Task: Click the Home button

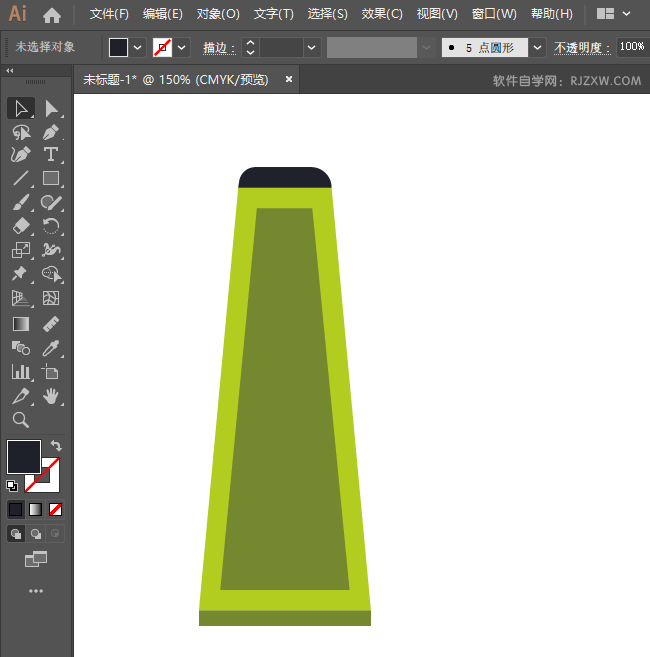Action: (52, 14)
